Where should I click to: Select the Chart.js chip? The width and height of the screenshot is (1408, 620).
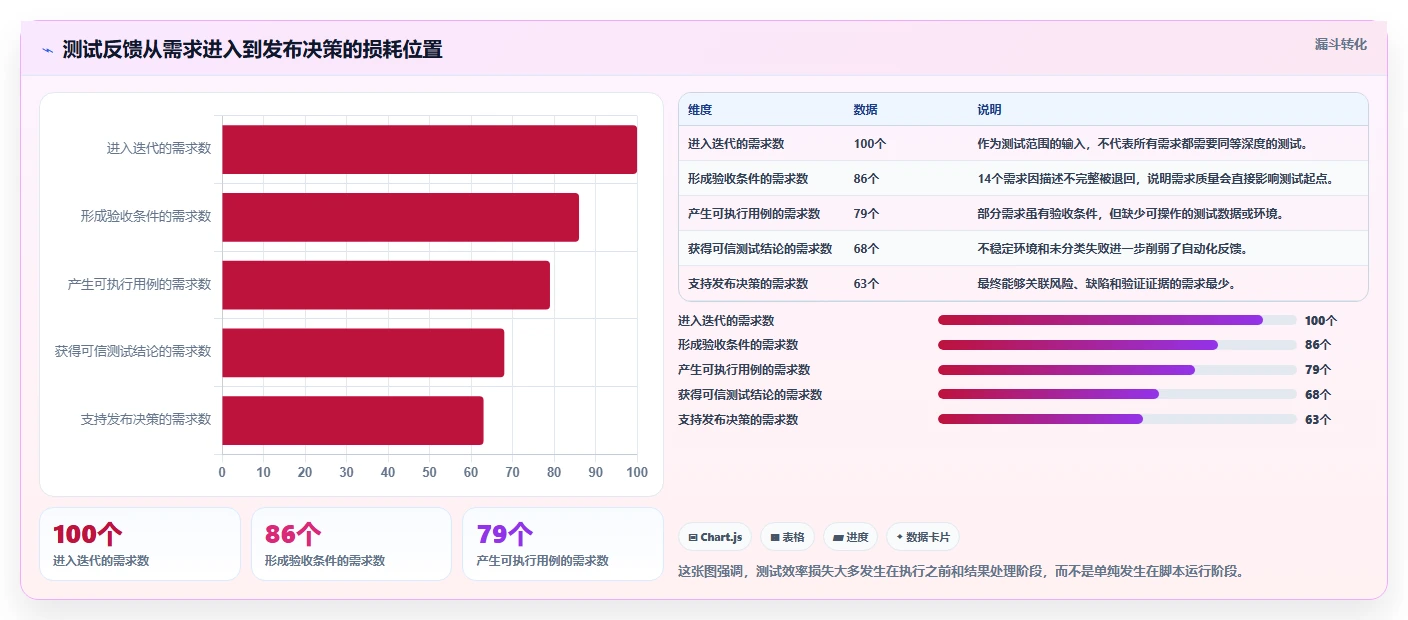(x=715, y=537)
